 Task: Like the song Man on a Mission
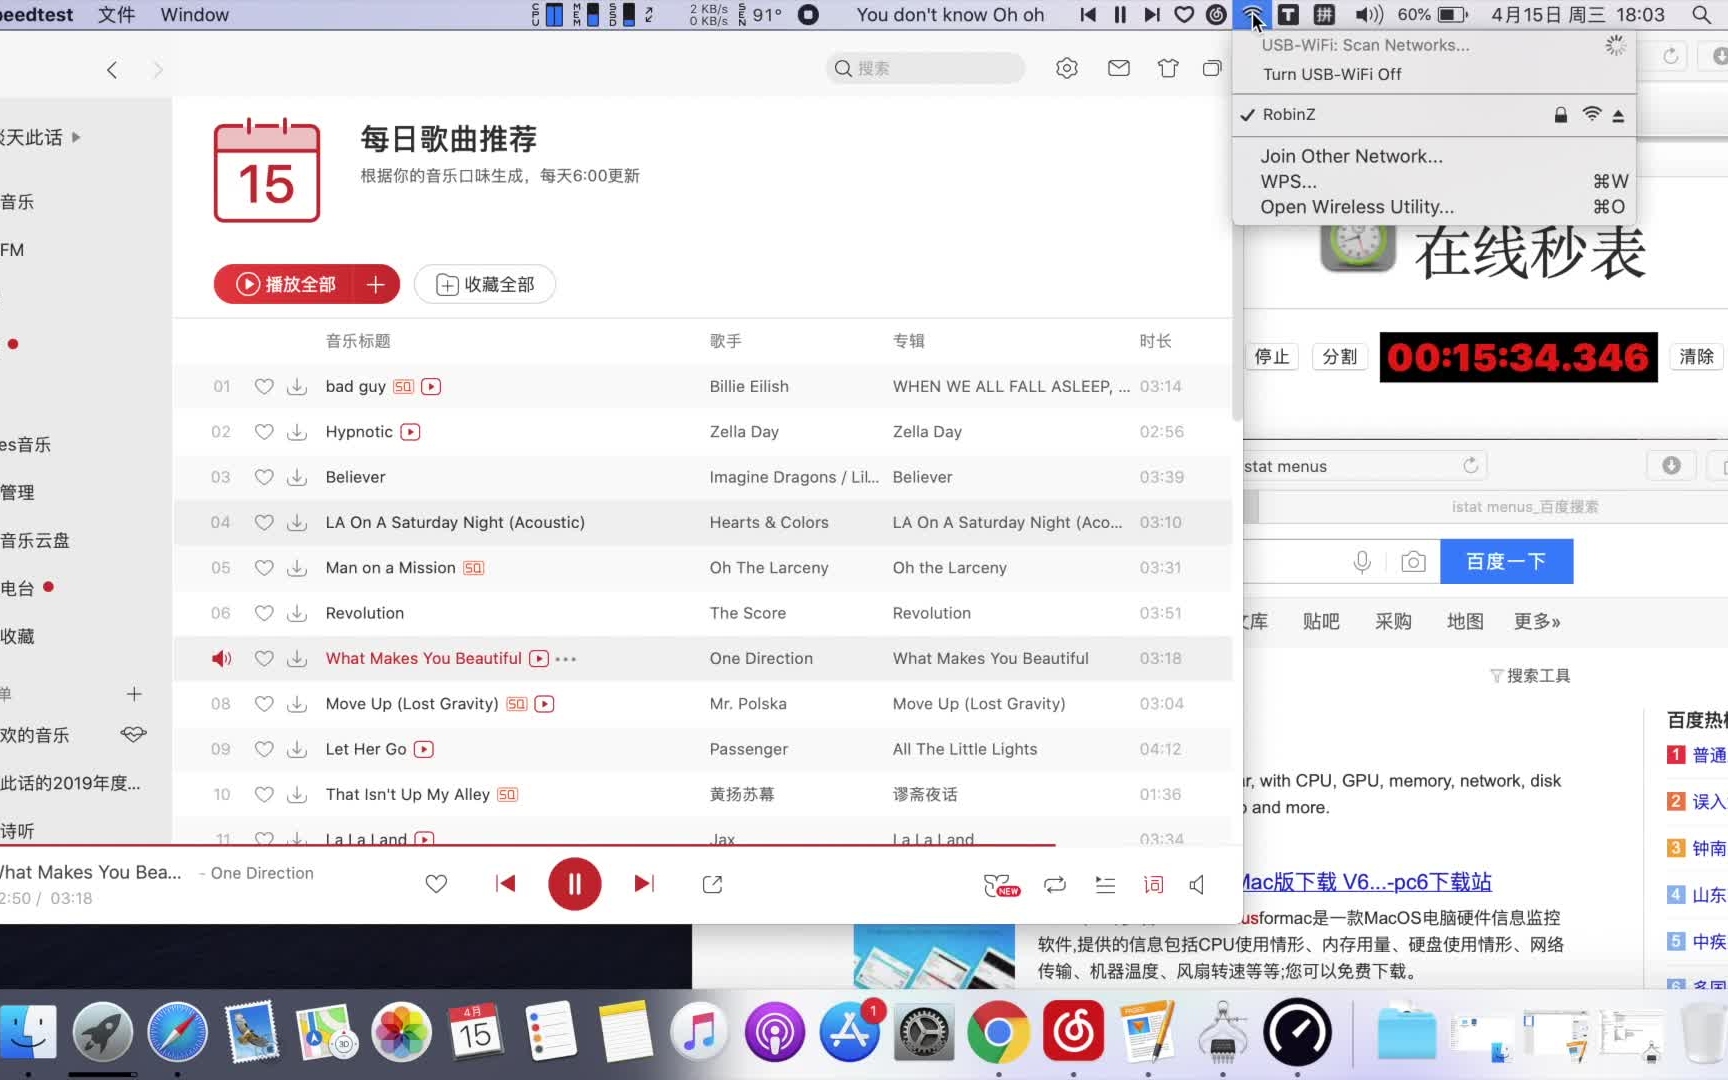pos(264,568)
